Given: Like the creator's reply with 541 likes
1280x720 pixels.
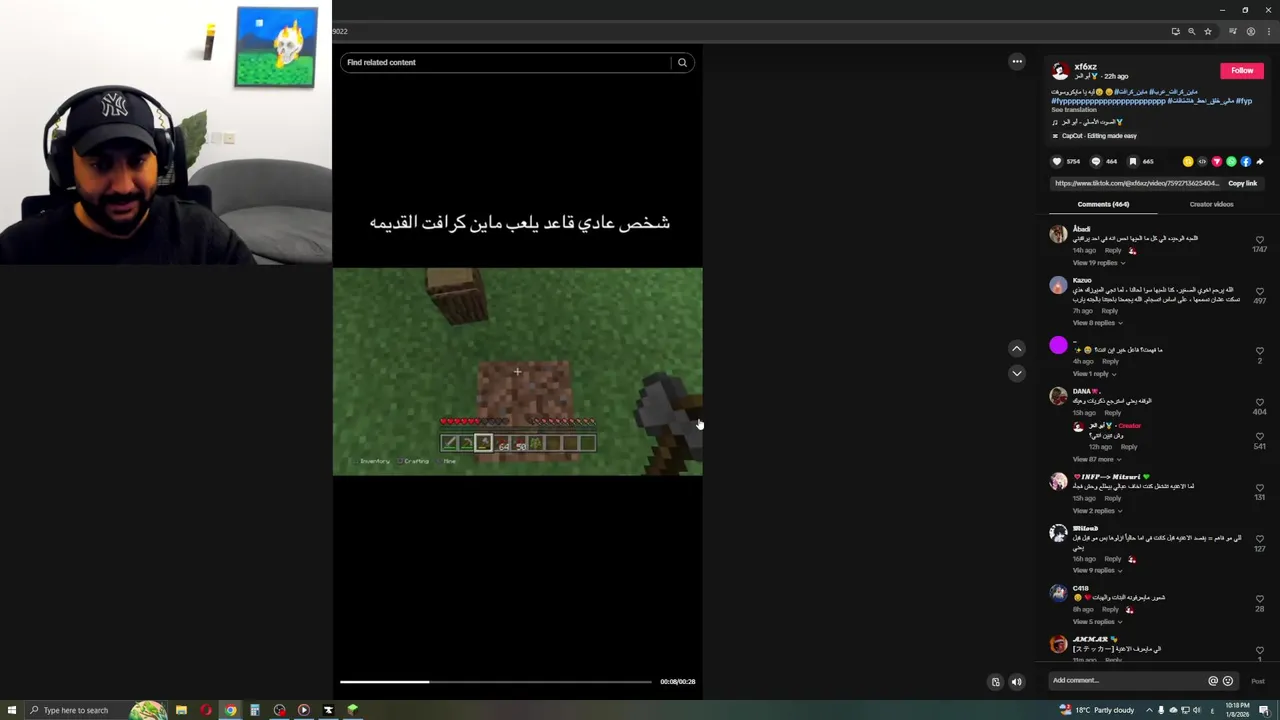Looking at the screenshot, I should (1259, 437).
